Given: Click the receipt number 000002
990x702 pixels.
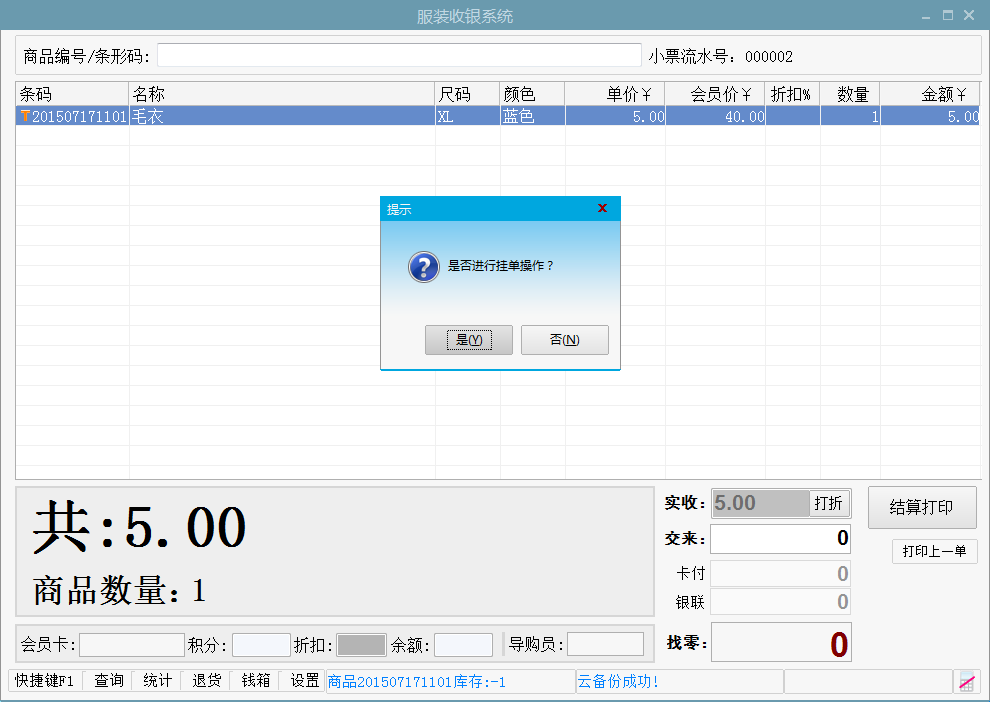Looking at the screenshot, I should click(x=768, y=57).
